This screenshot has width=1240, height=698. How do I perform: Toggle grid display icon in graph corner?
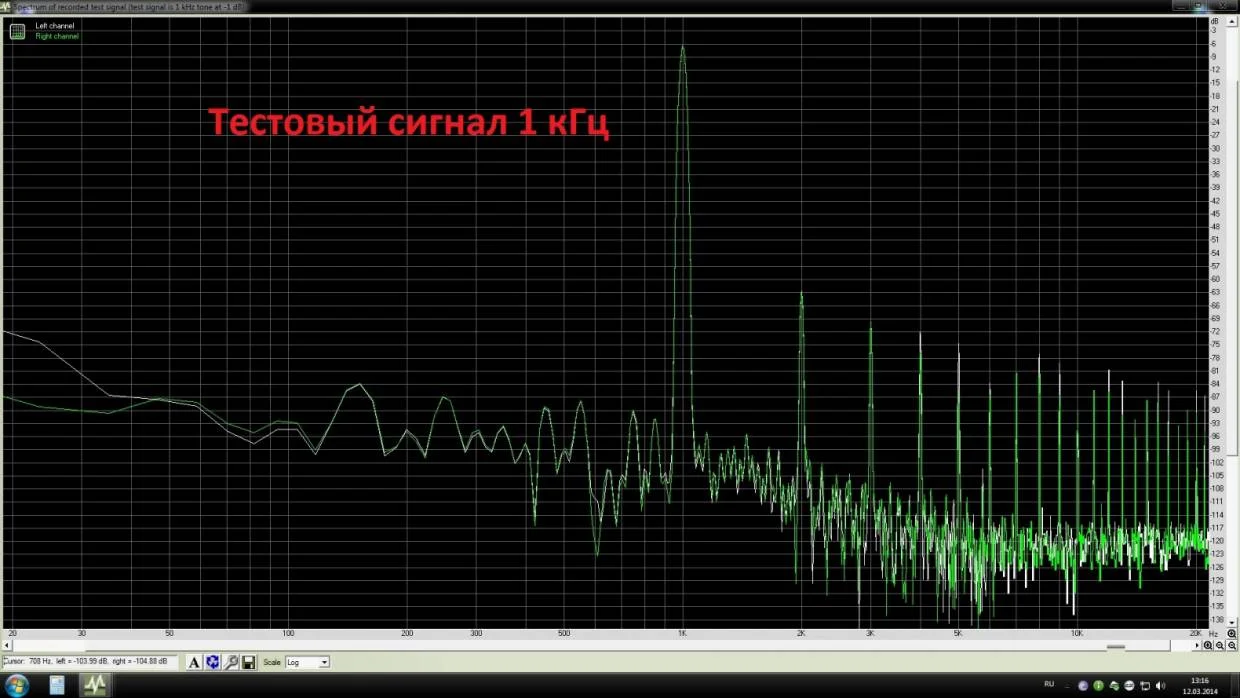tap(17, 31)
